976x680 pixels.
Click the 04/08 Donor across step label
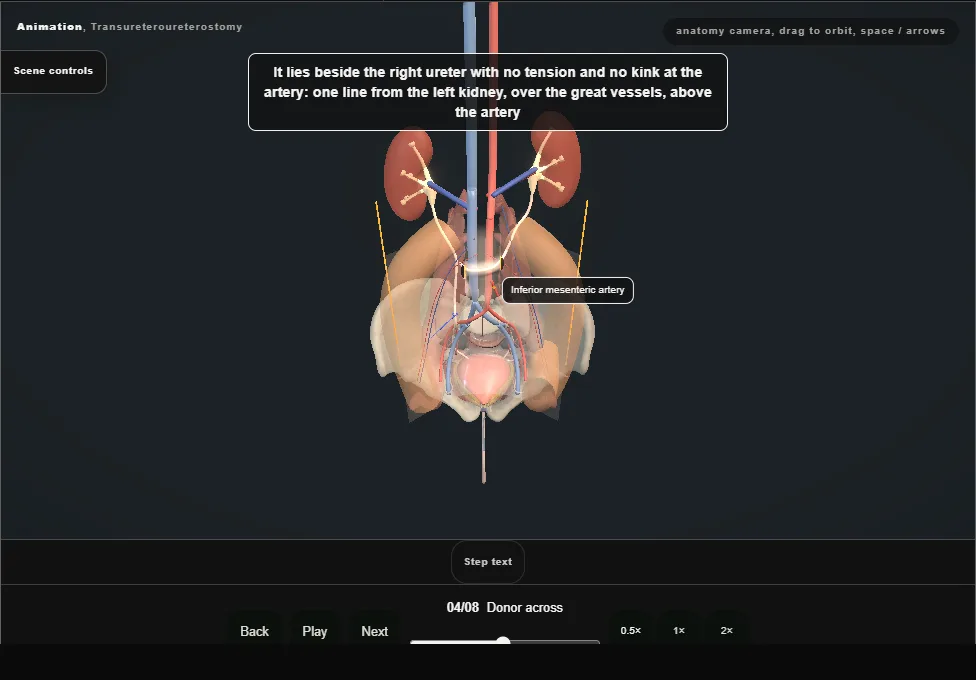point(505,607)
